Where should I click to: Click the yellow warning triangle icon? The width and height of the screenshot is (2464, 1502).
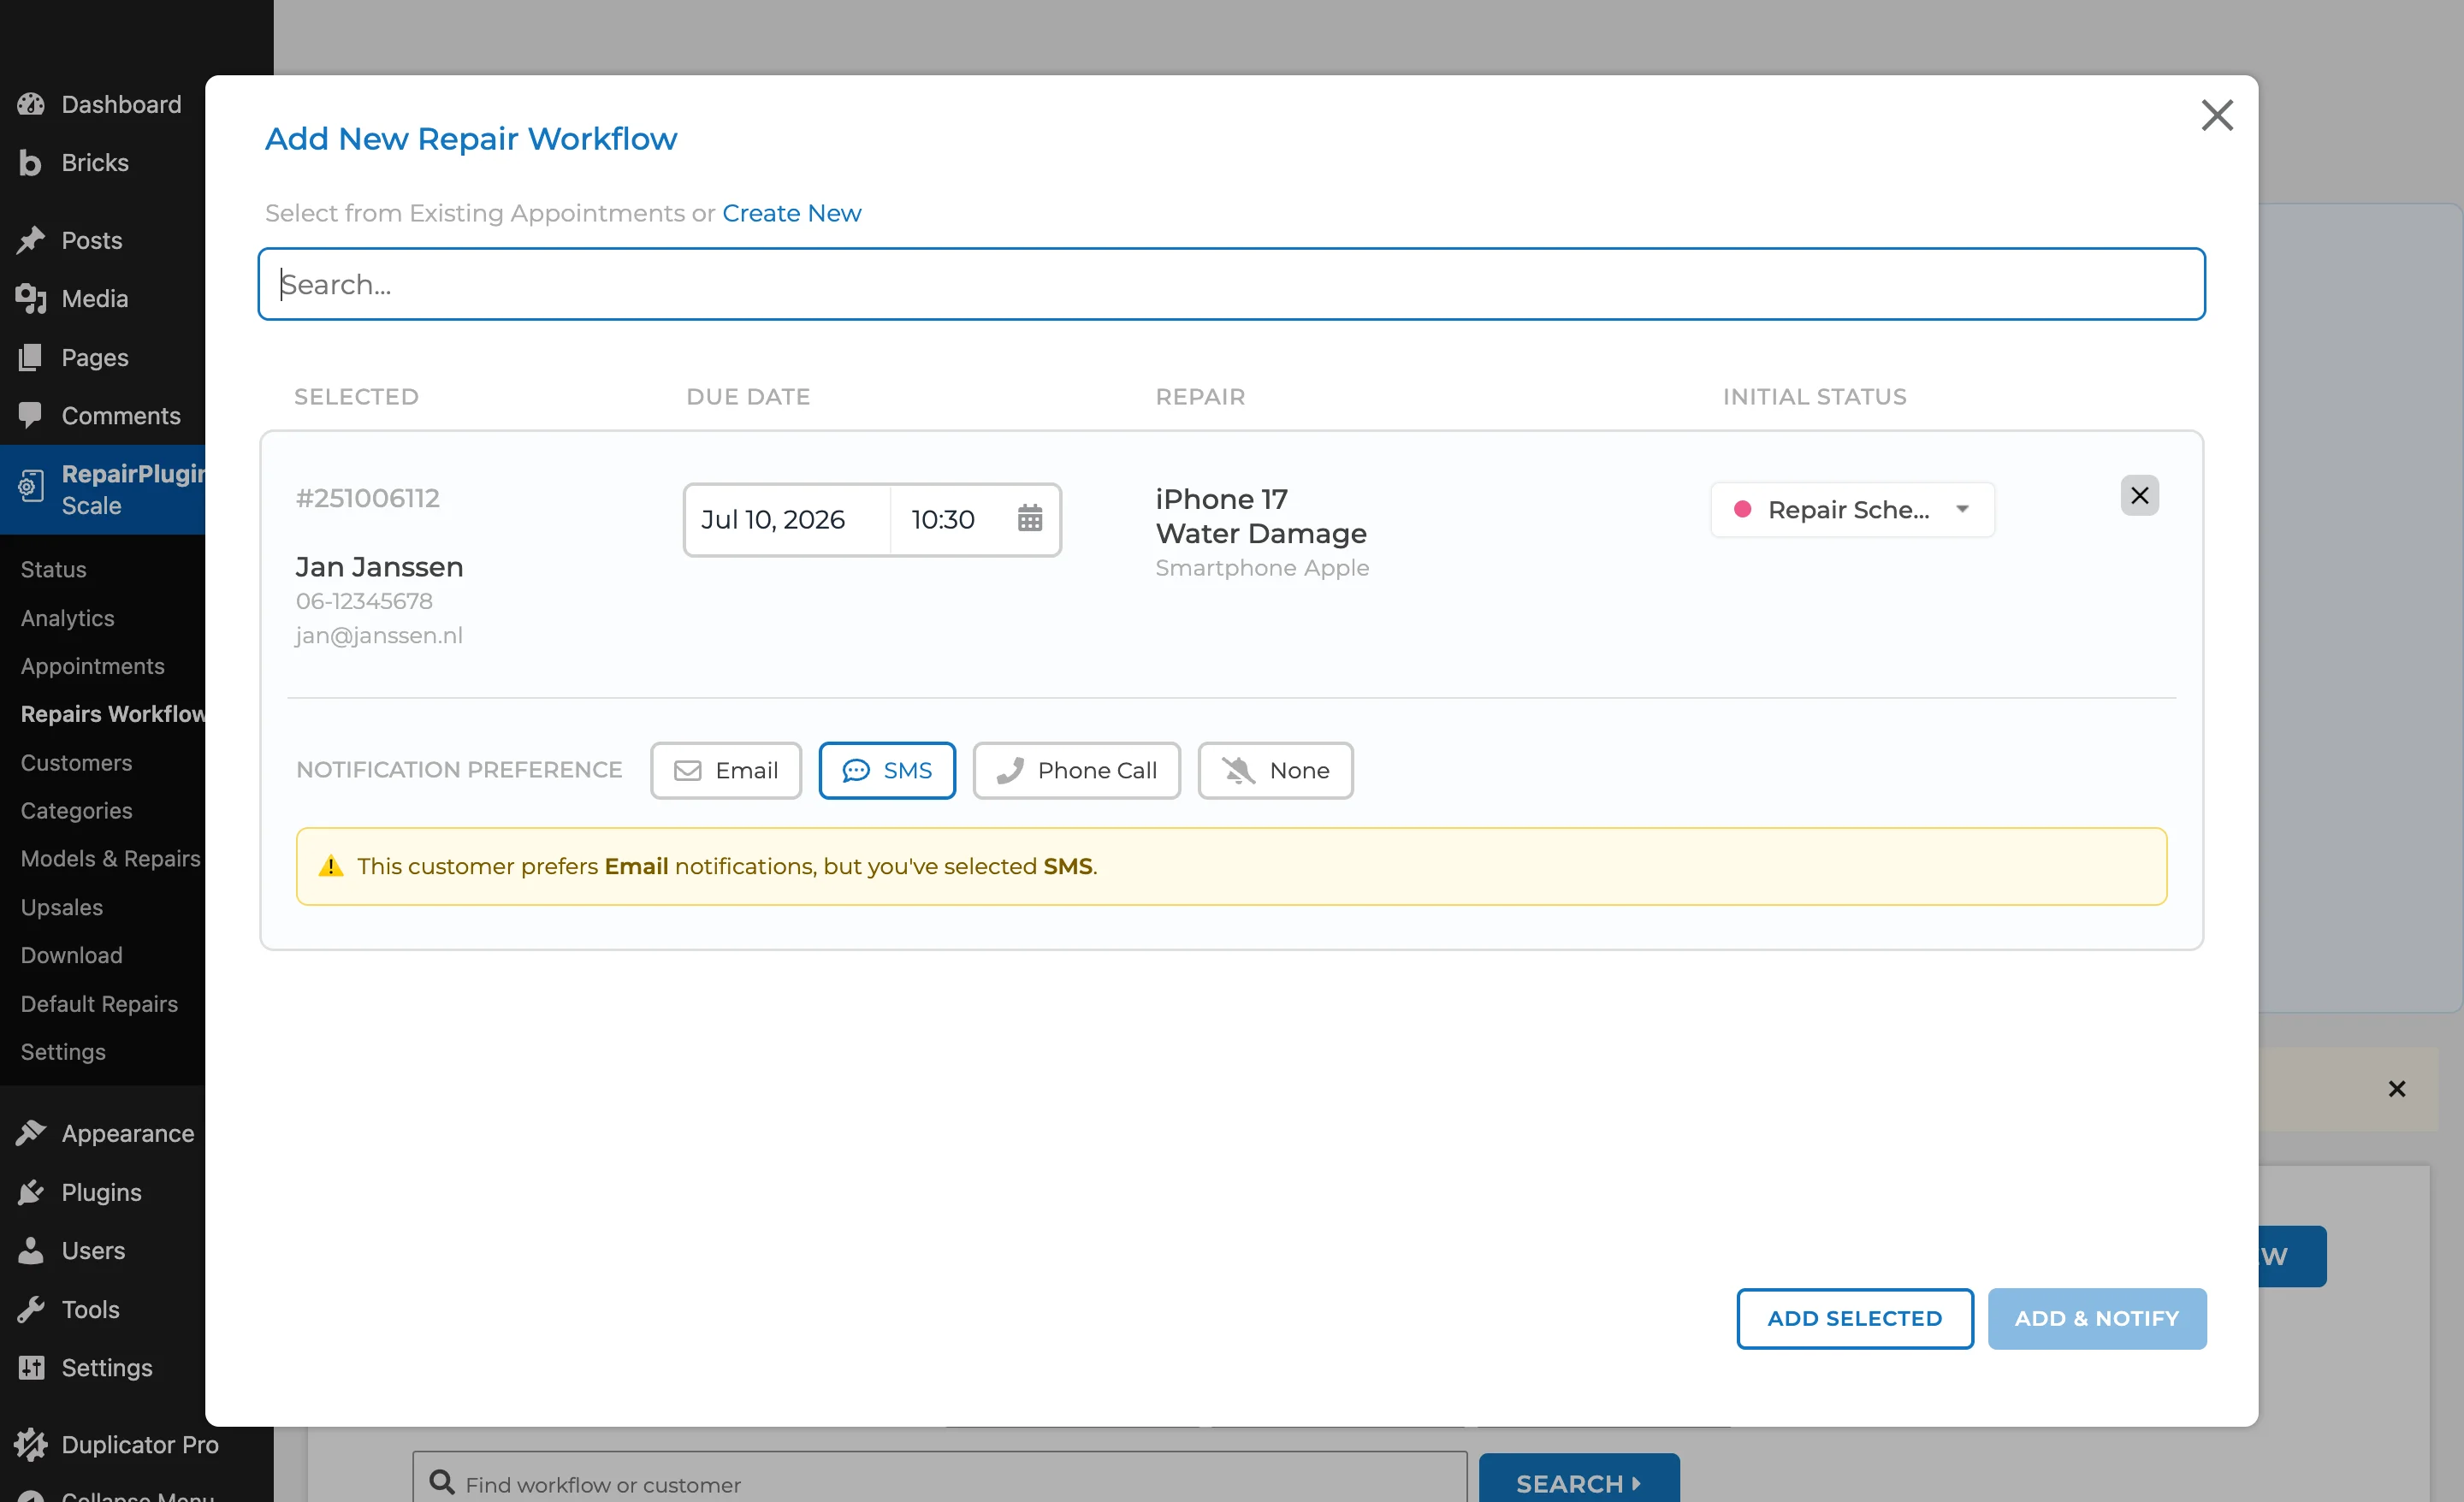click(x=330, y=866)
